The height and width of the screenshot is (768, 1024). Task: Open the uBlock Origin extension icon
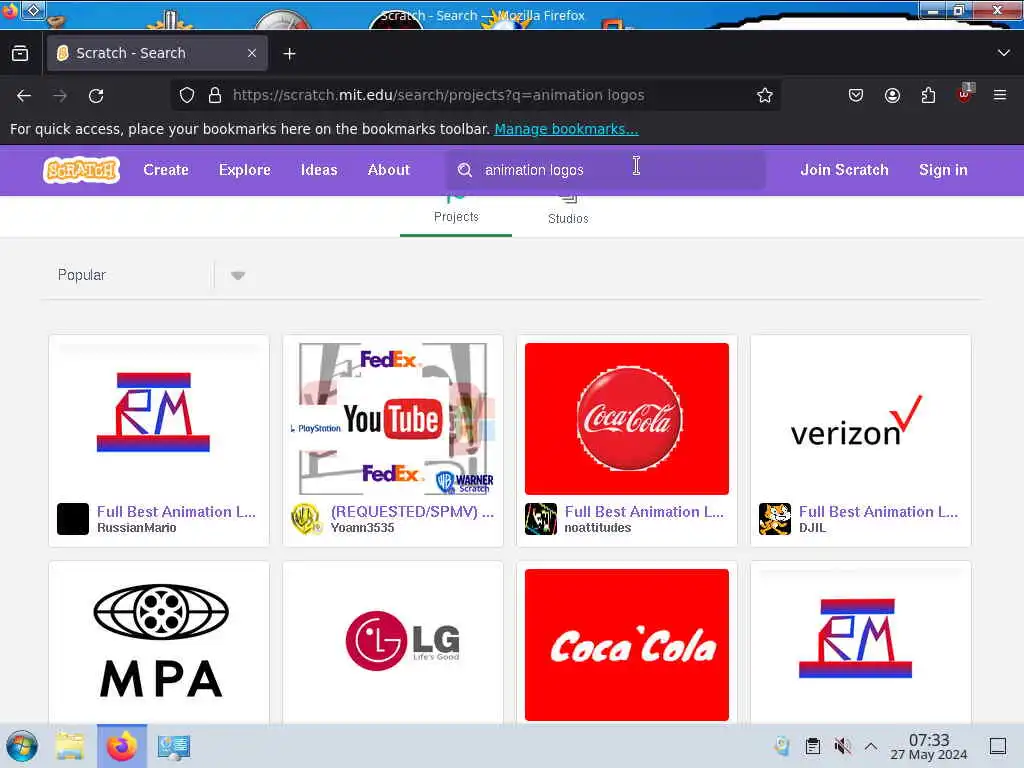[x=964, y=94]
